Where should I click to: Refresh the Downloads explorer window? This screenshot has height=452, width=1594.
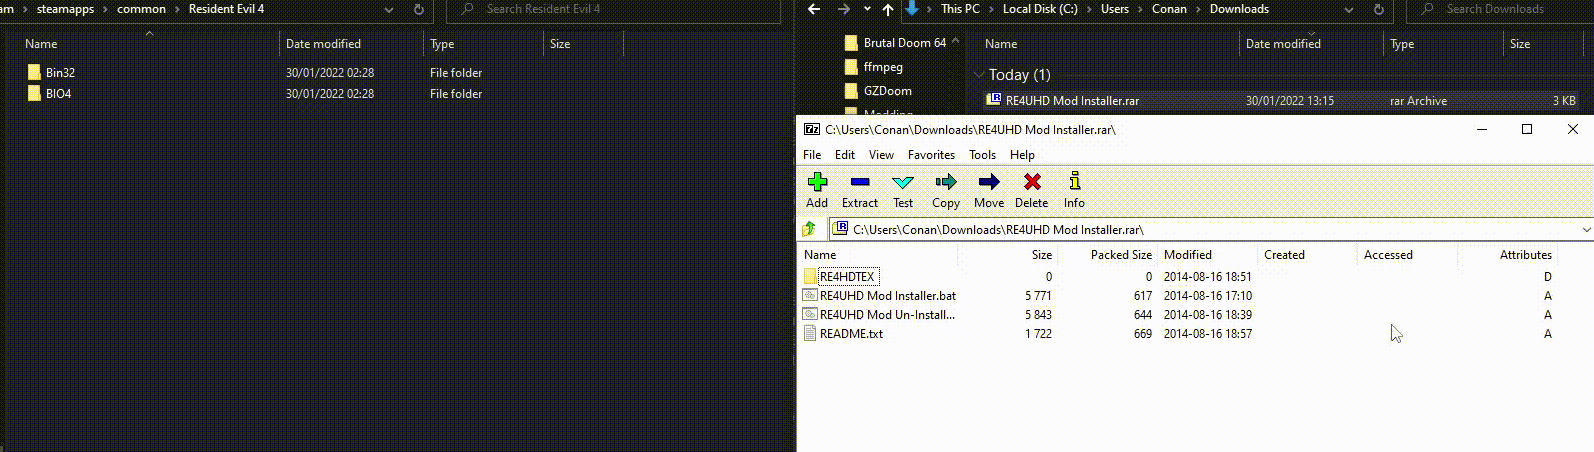[1379, 9]
